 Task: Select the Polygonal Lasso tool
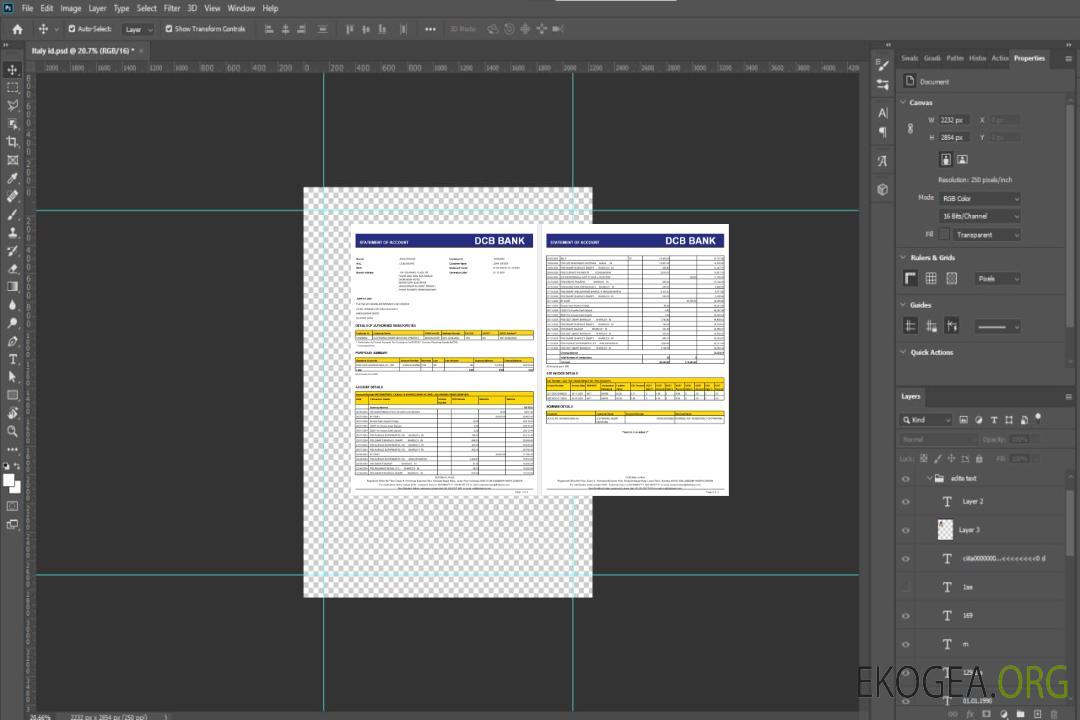click(x=12, y=105)
